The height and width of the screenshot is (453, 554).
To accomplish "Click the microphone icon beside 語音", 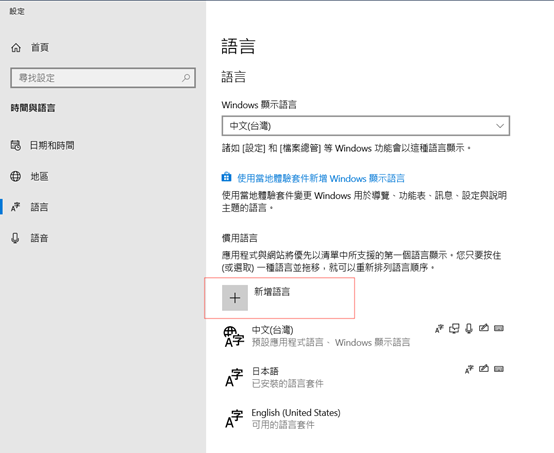I will [15, 238].
